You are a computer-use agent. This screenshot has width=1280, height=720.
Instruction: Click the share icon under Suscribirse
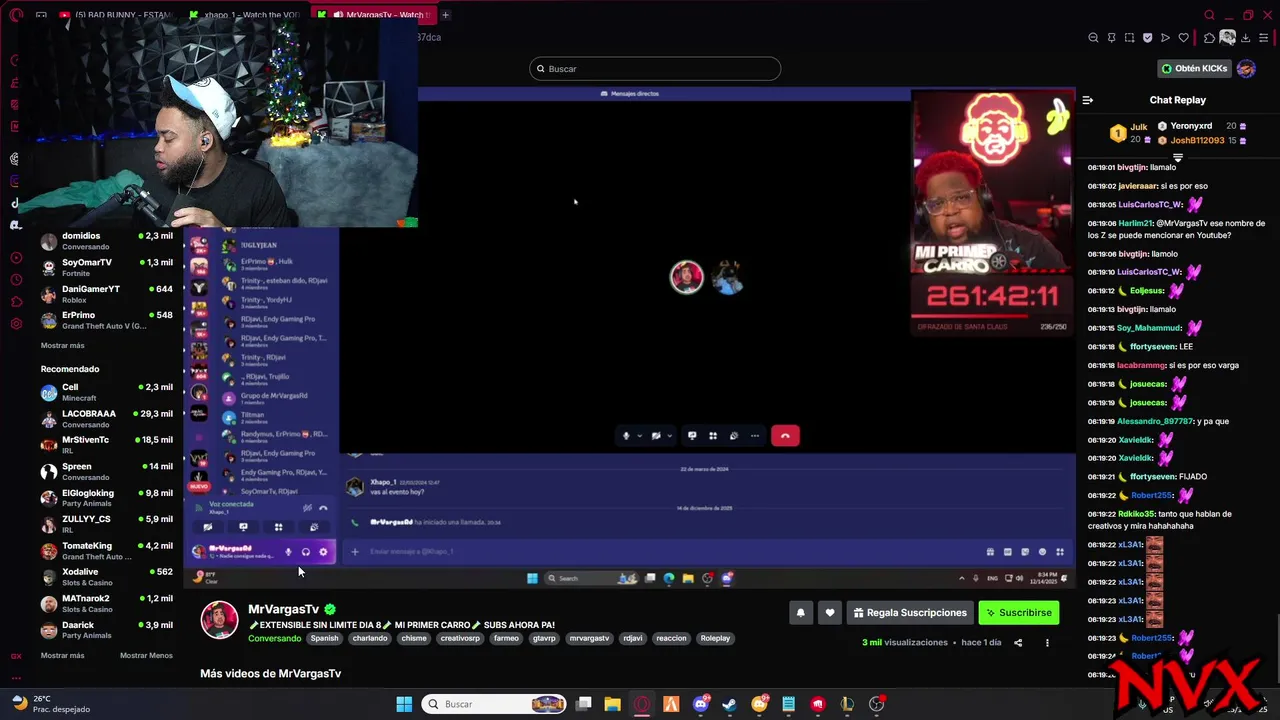point(1018,643)
